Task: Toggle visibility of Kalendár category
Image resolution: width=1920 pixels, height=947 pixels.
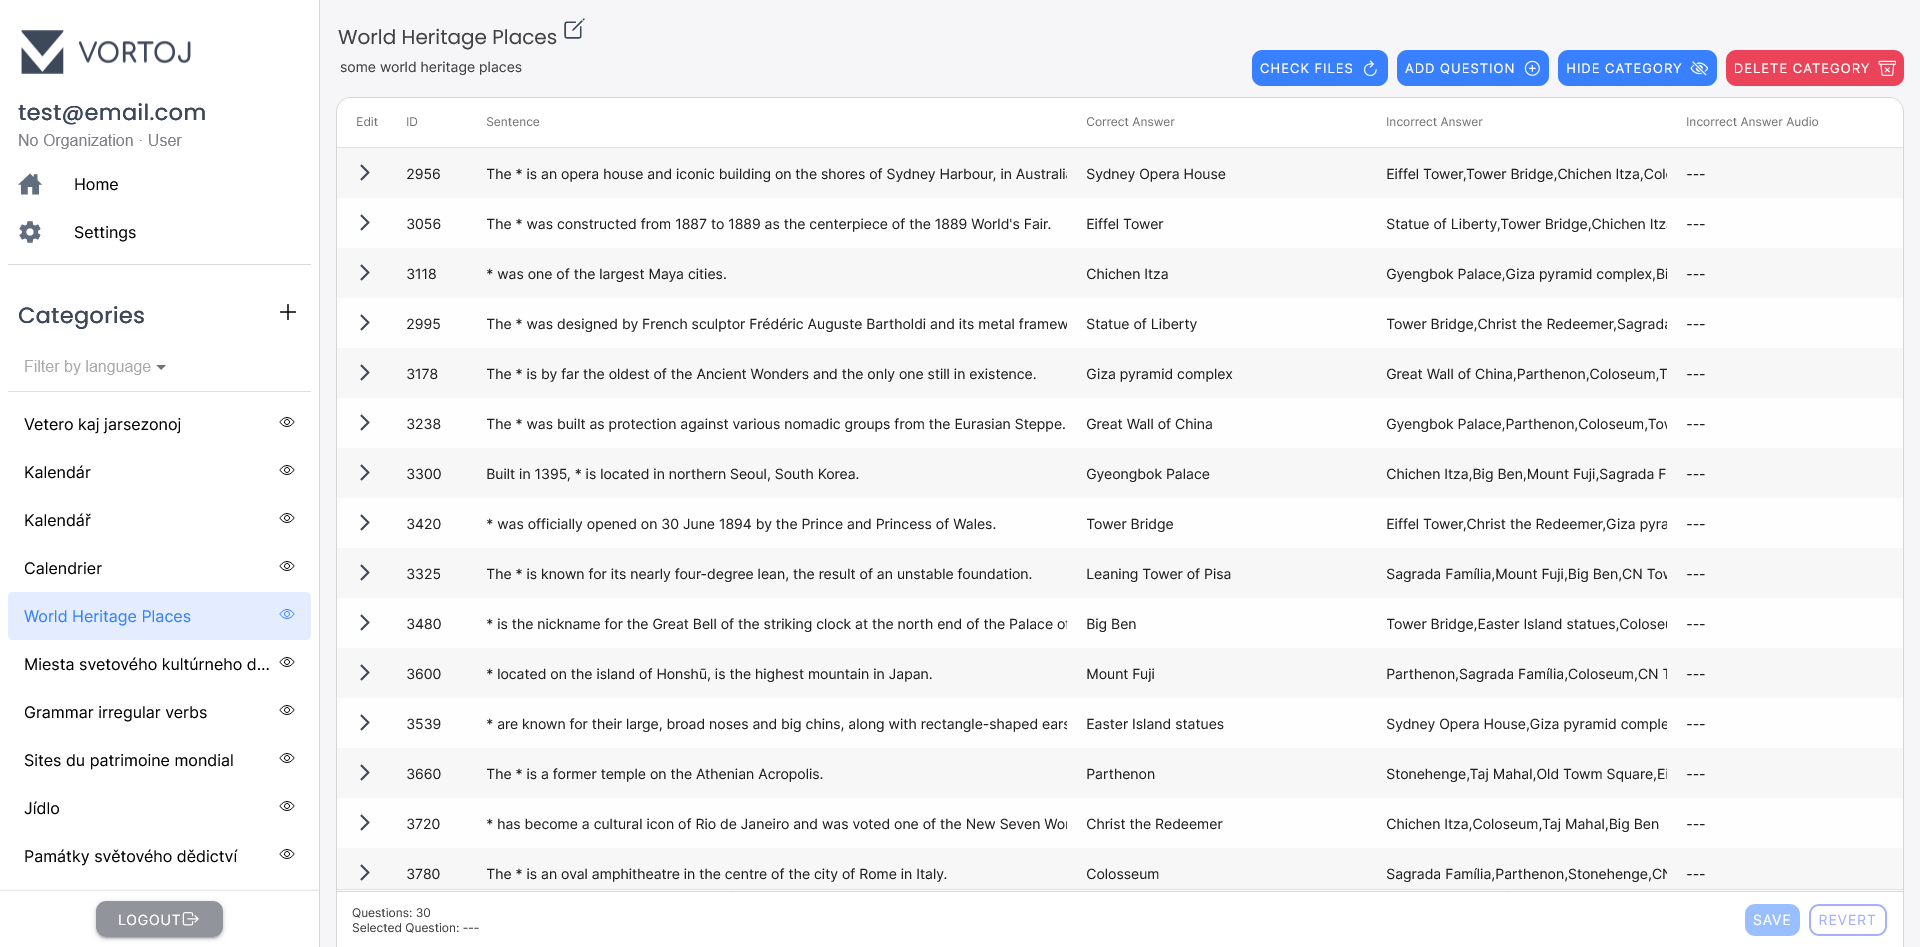Action: pyautogui.click(x=287, y=471)
